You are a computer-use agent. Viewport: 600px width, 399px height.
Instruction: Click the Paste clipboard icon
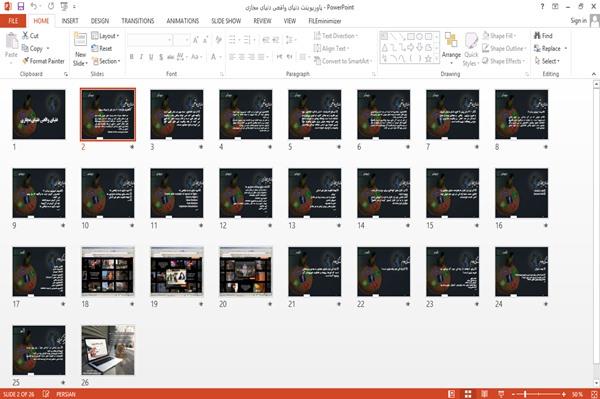[x=11, y=41]
